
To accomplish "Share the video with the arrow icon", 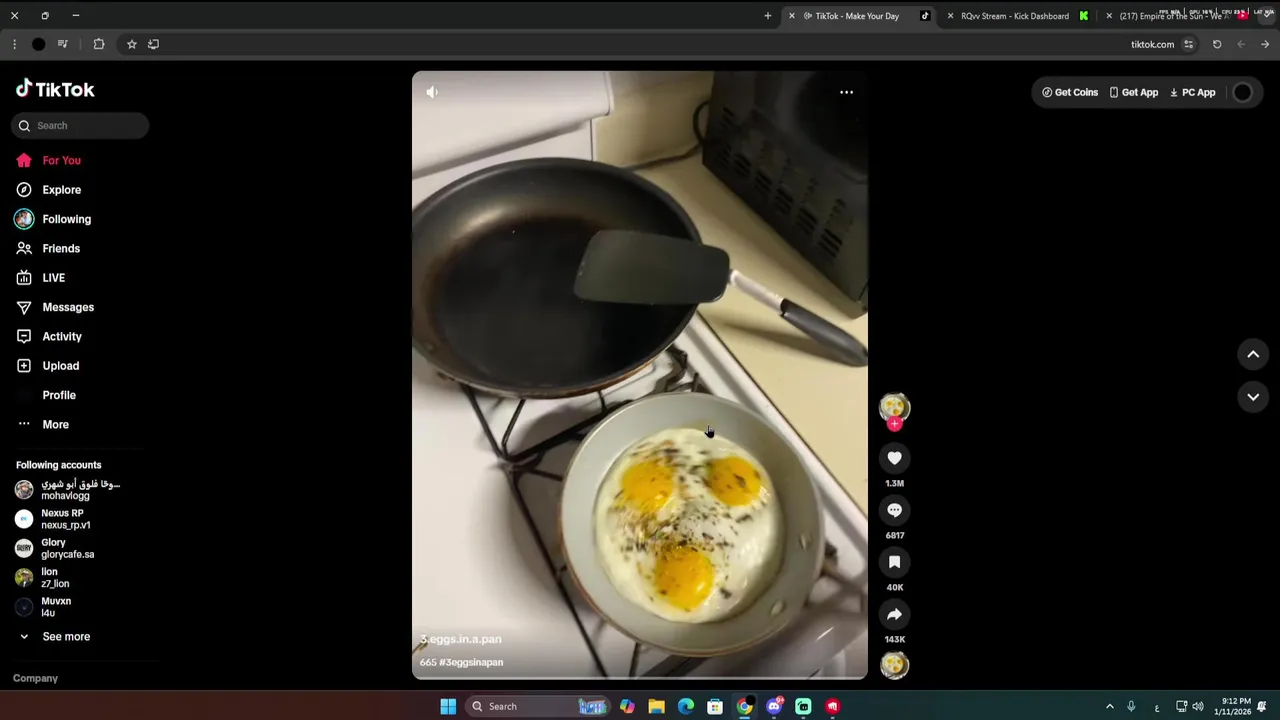I will (894, 614).
